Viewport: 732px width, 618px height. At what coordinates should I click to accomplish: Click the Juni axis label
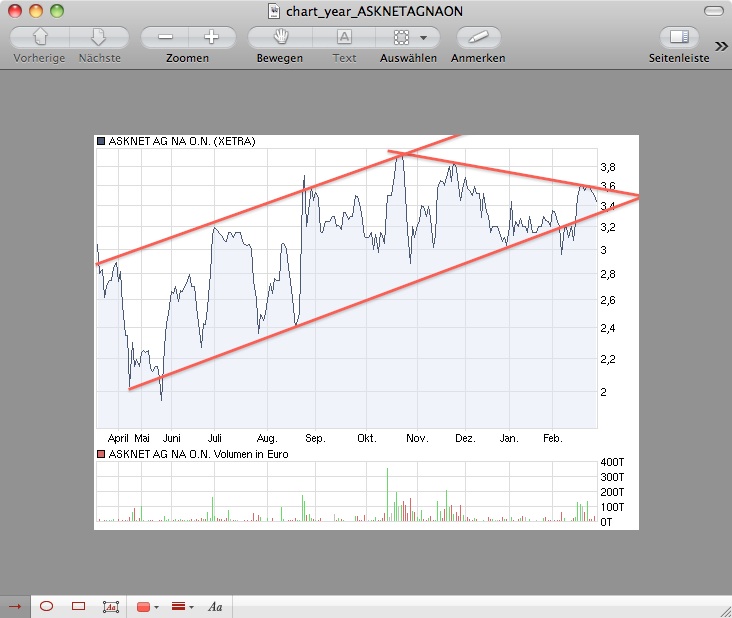coord(172,438)
